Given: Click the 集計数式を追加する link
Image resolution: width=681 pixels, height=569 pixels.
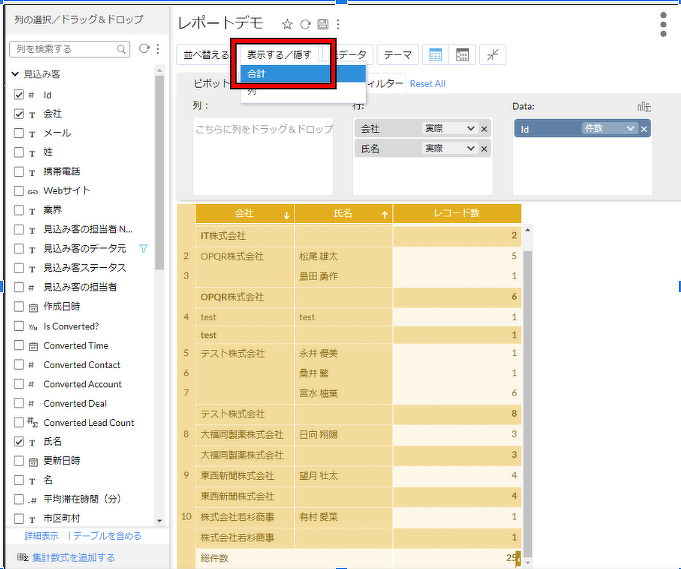Looking at the screenshot, I should 73,557.
